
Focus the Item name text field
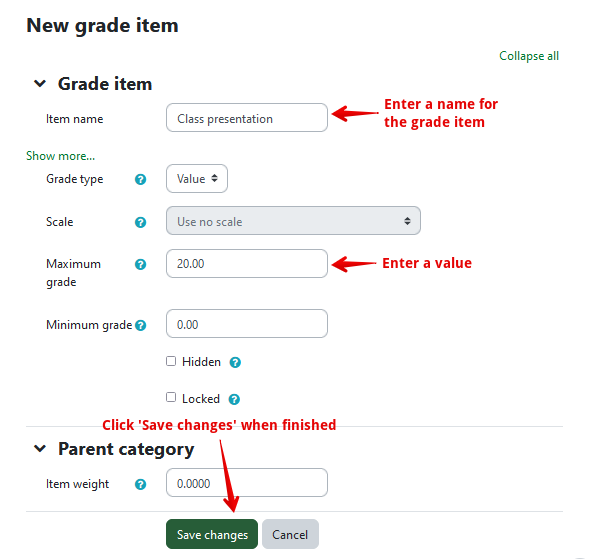pyautogui.click(x=246, y=118)
